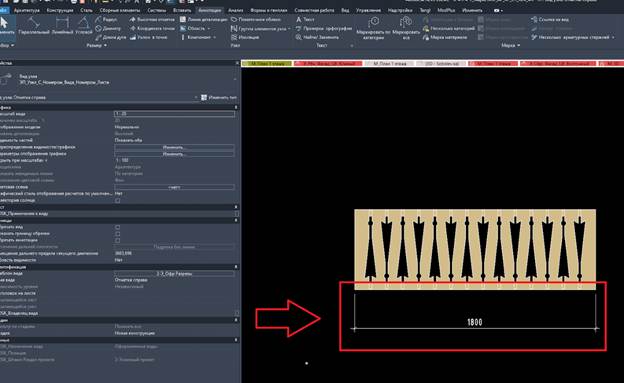The width and height of the screenshot is (624, 383).
Task: Open the Вставить ribbon tab
Action: coord(182,10)
